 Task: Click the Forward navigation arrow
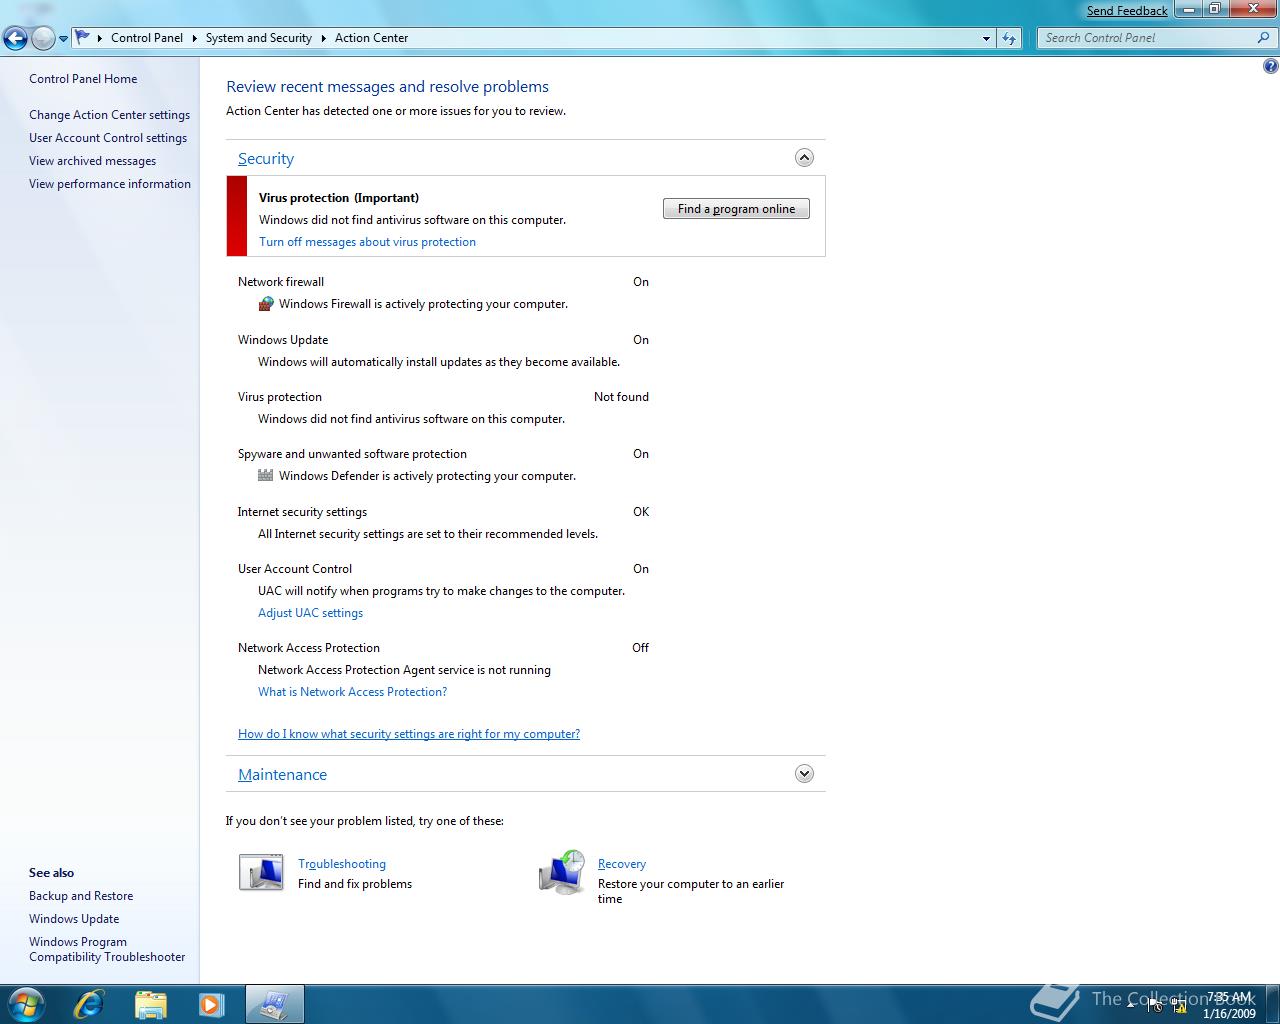pyautogui.click(x=43, y=39)
